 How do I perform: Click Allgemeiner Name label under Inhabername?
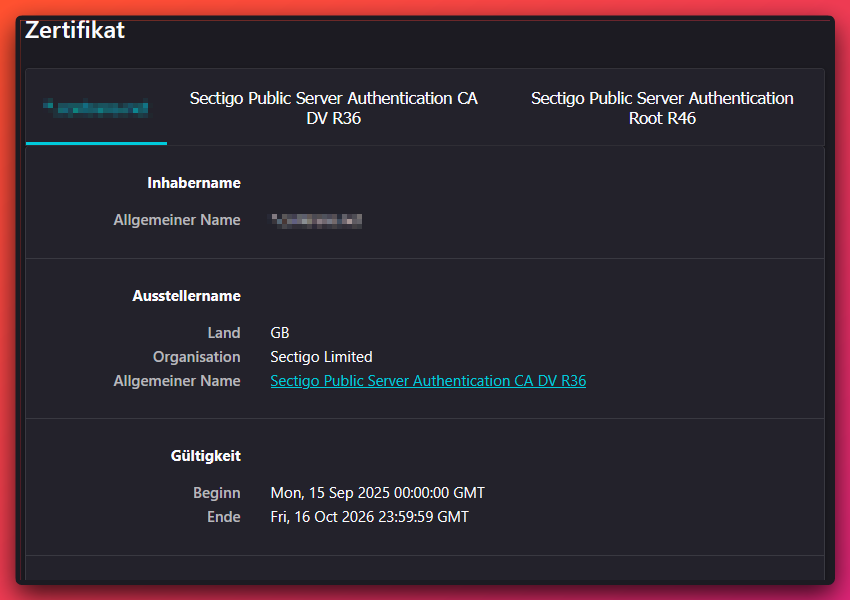[177, 220]
